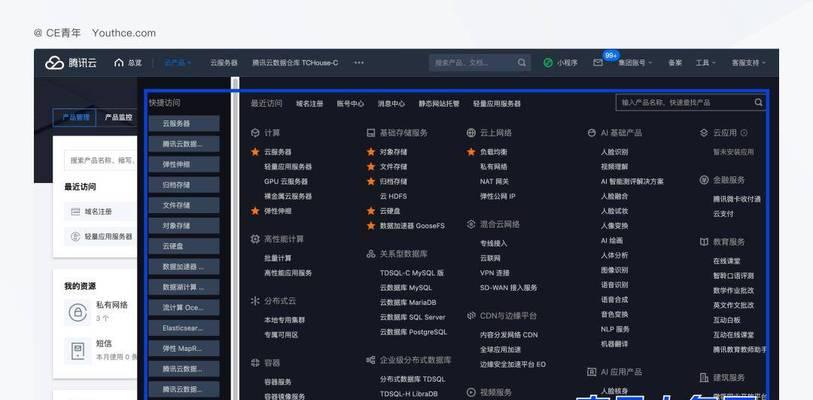Screen dimensions: 813x400
Task: Click the three-dots more icon in top bar
Action: click(x=359, y=63)
